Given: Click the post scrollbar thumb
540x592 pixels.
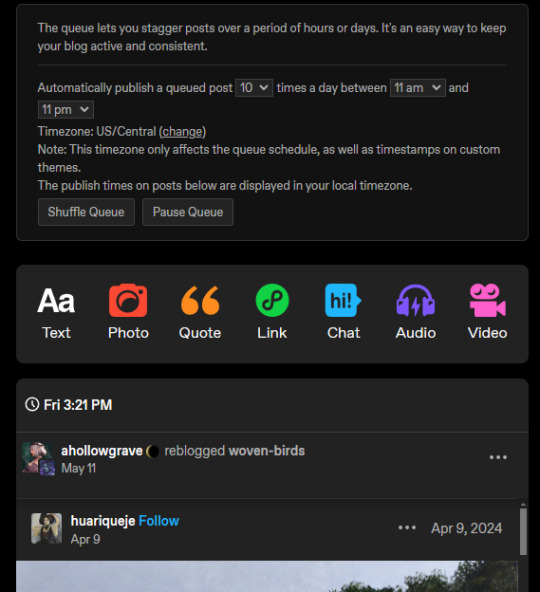Looking at the screenshot, I should click(x=523, y=532).
